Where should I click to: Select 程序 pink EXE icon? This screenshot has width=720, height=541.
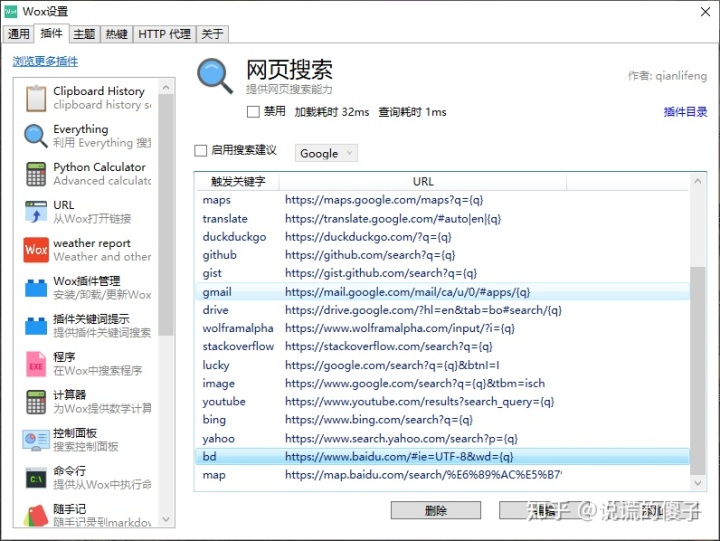click(x=36, y=364)
